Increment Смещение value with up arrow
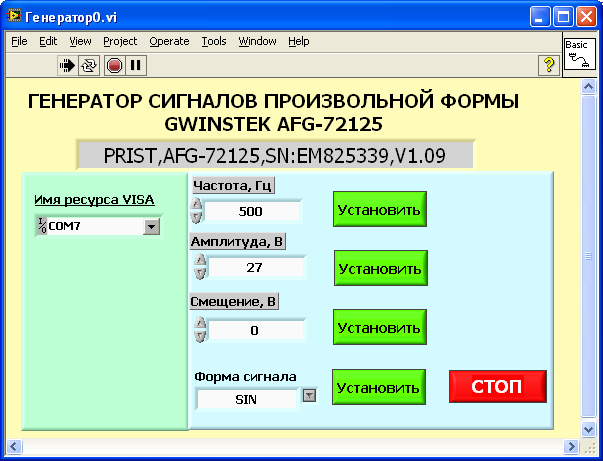This screenshot has width=603, height=461. 200,323
